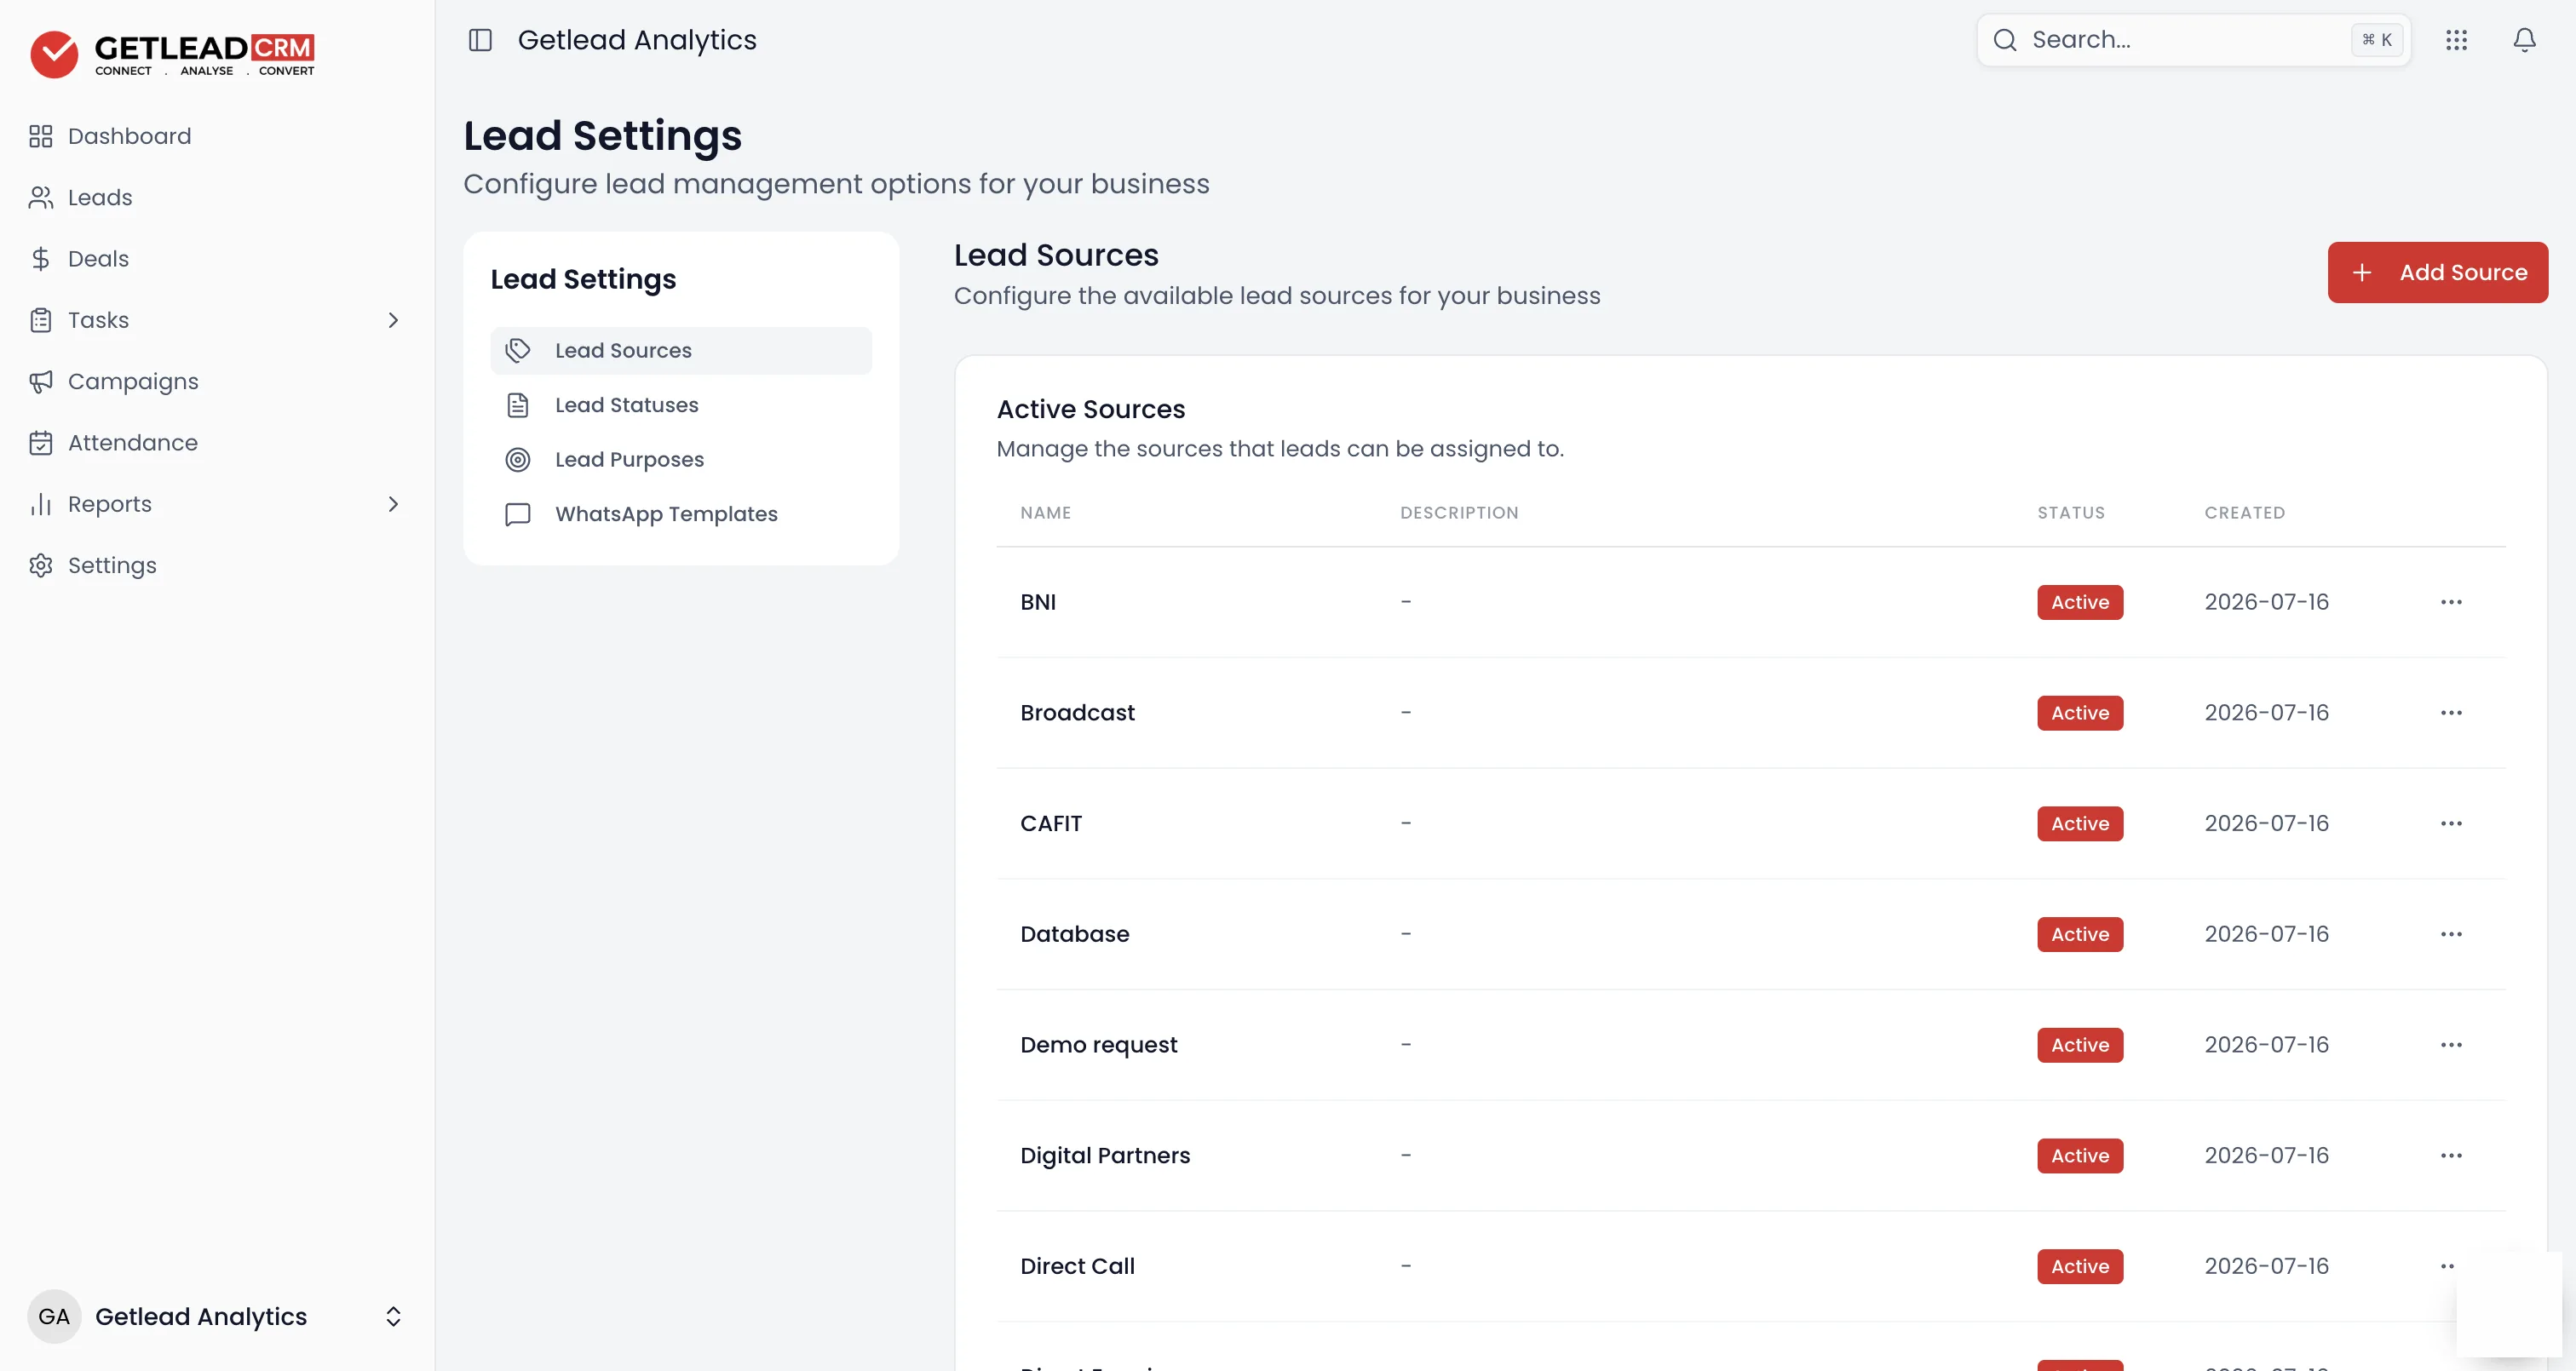Click the NAME column header
This screenshot has width=2576, height=1371.
click(1045, 513)
